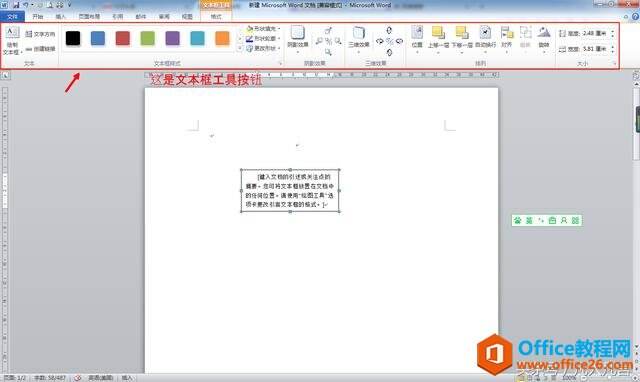Apply the red text box style

pyautogui.click(x=123, y=38)
